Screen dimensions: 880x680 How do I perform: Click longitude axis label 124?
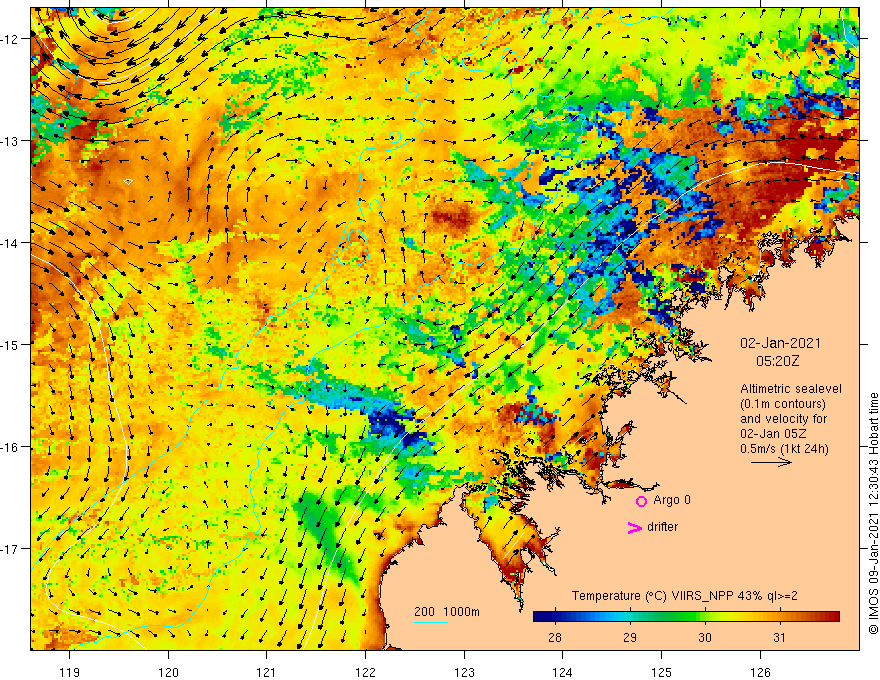tap(562, 672)
